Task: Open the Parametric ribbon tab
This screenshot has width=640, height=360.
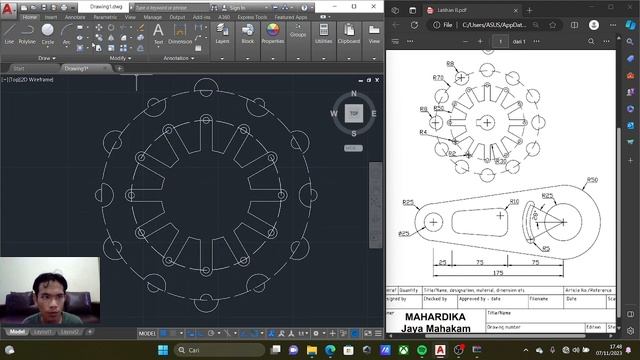Action: [x=105, y=17]
